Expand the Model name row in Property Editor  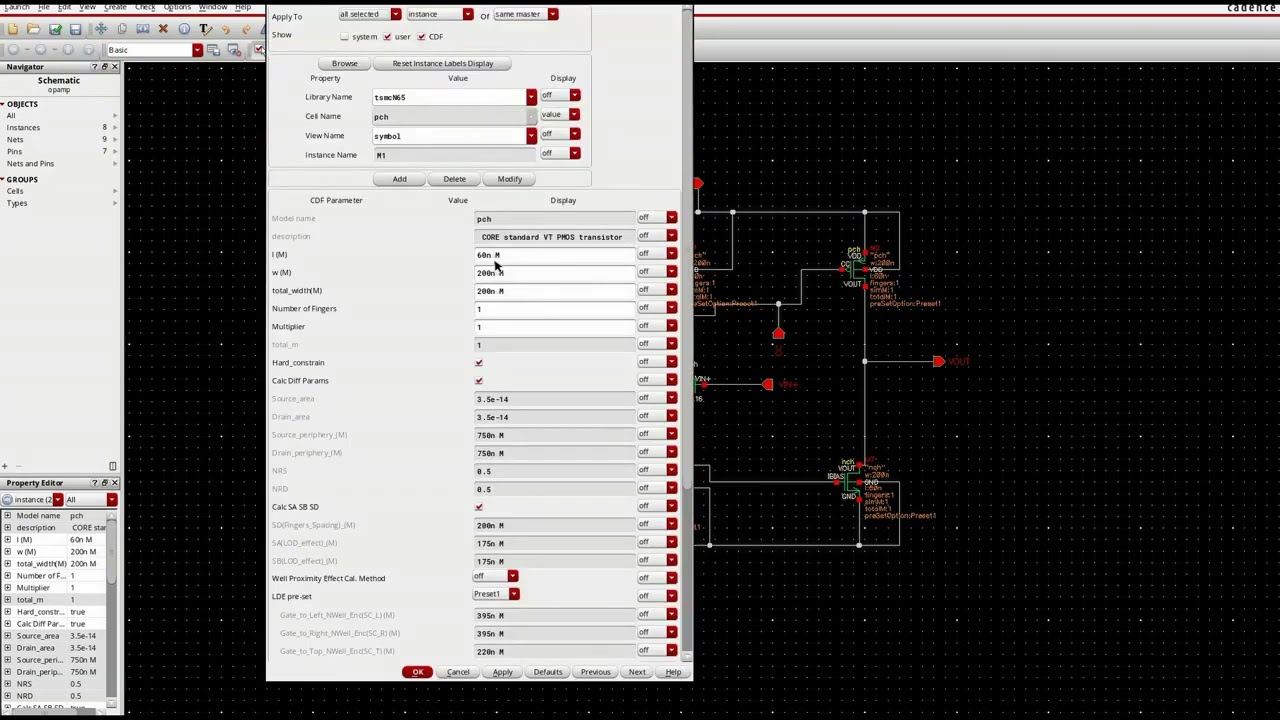coord(8,516)
